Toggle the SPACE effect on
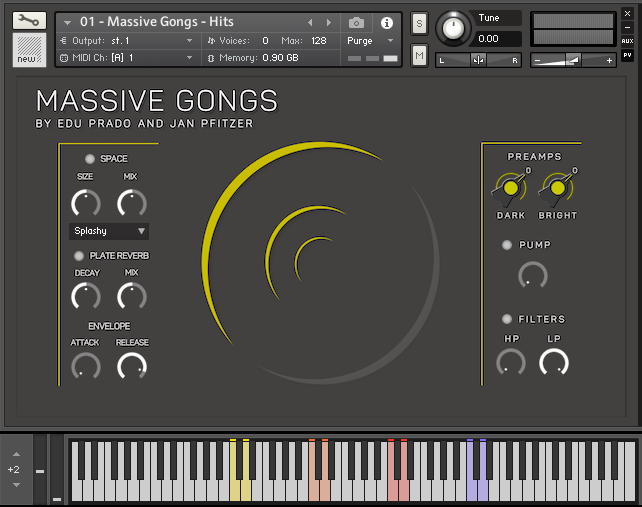642x507 pixels. point(90,159)
